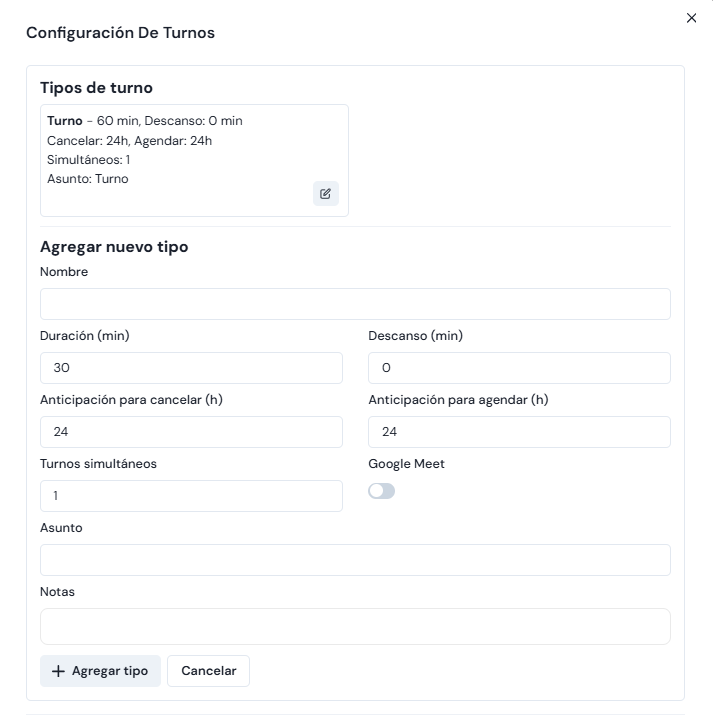Click the Nombre field label
Screen dimensions: 713x718
click(x=64, y=272)
